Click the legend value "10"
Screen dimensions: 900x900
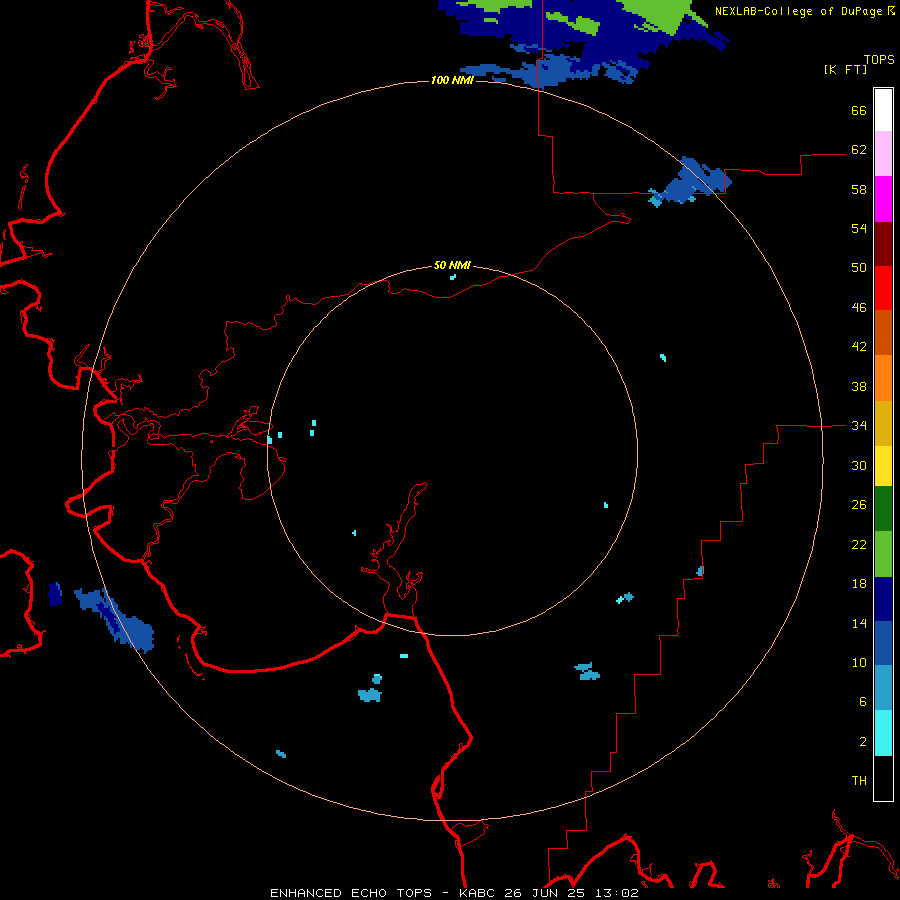point(859,662)
